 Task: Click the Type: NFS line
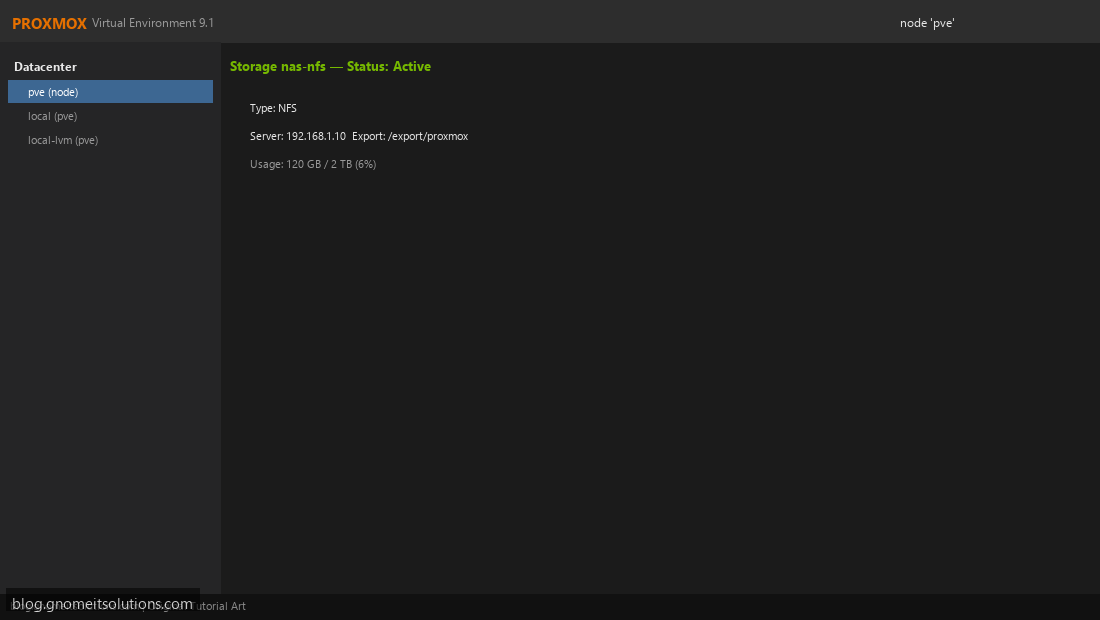274,108
